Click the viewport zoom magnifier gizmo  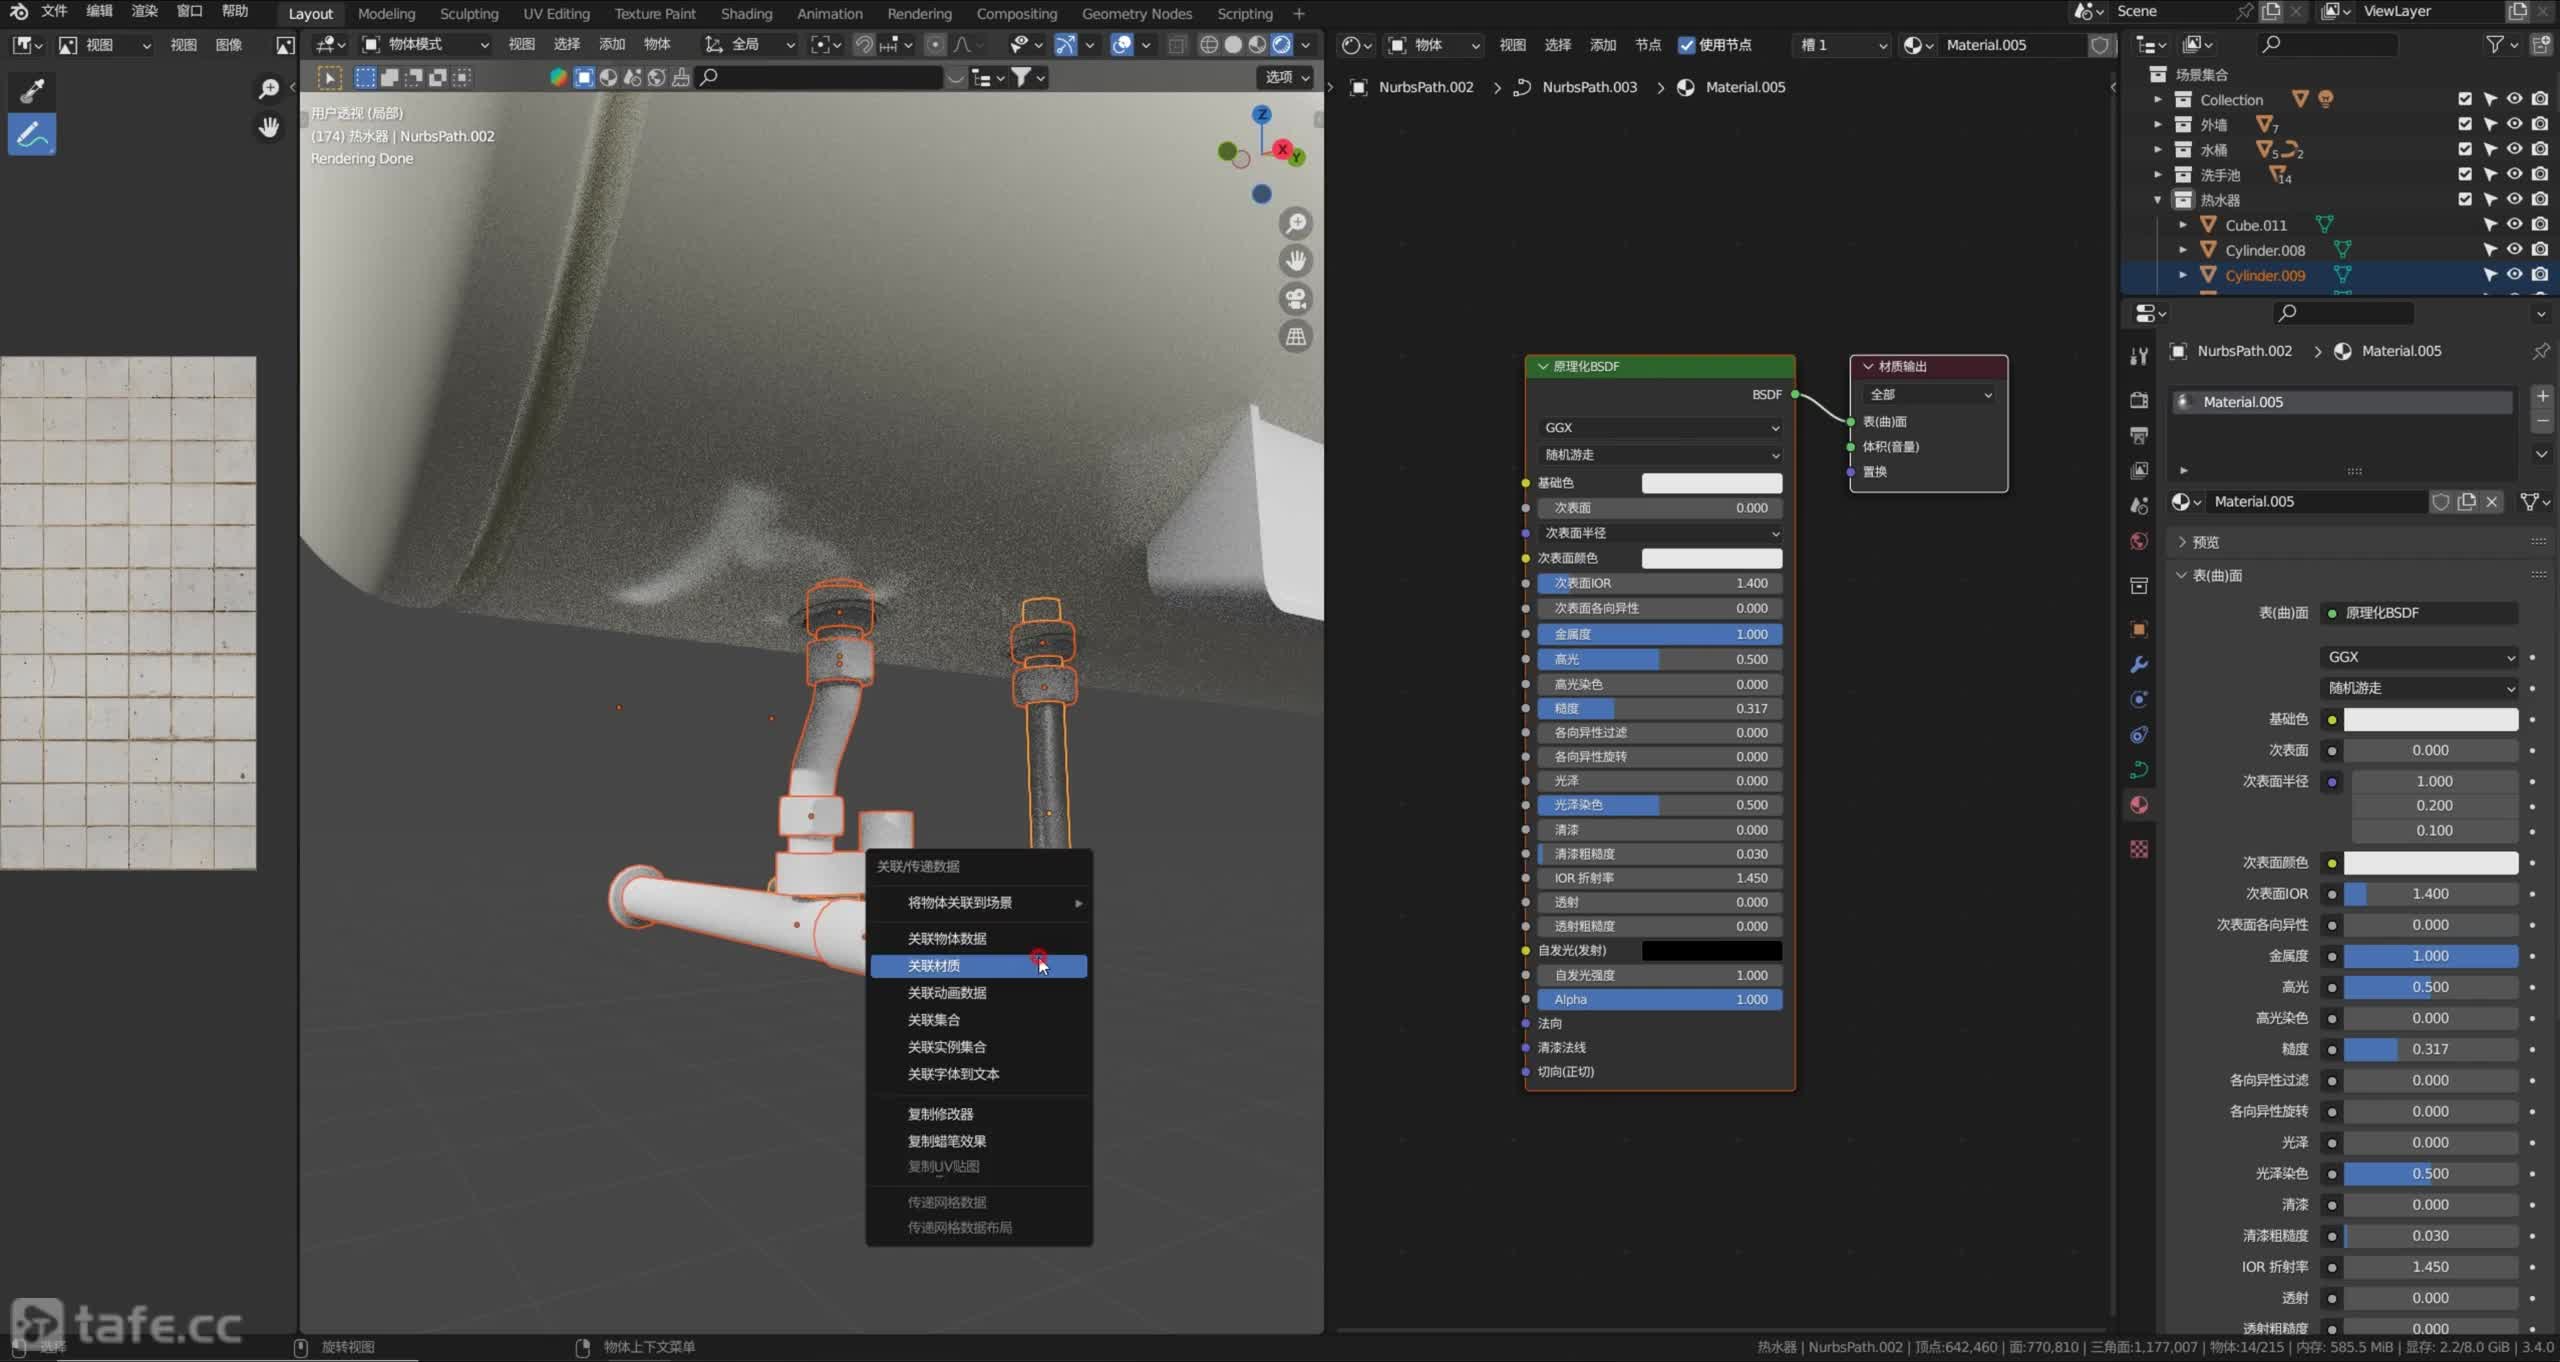(1296, 223)
